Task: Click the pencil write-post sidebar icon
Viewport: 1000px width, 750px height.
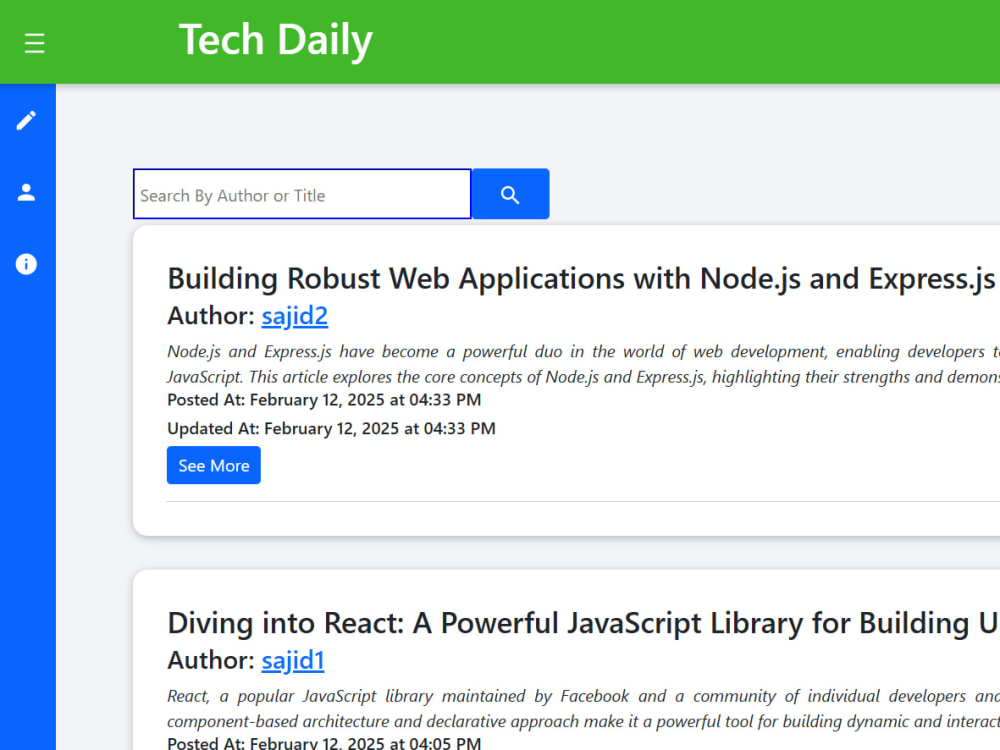Action: click(x=26, y=121)
